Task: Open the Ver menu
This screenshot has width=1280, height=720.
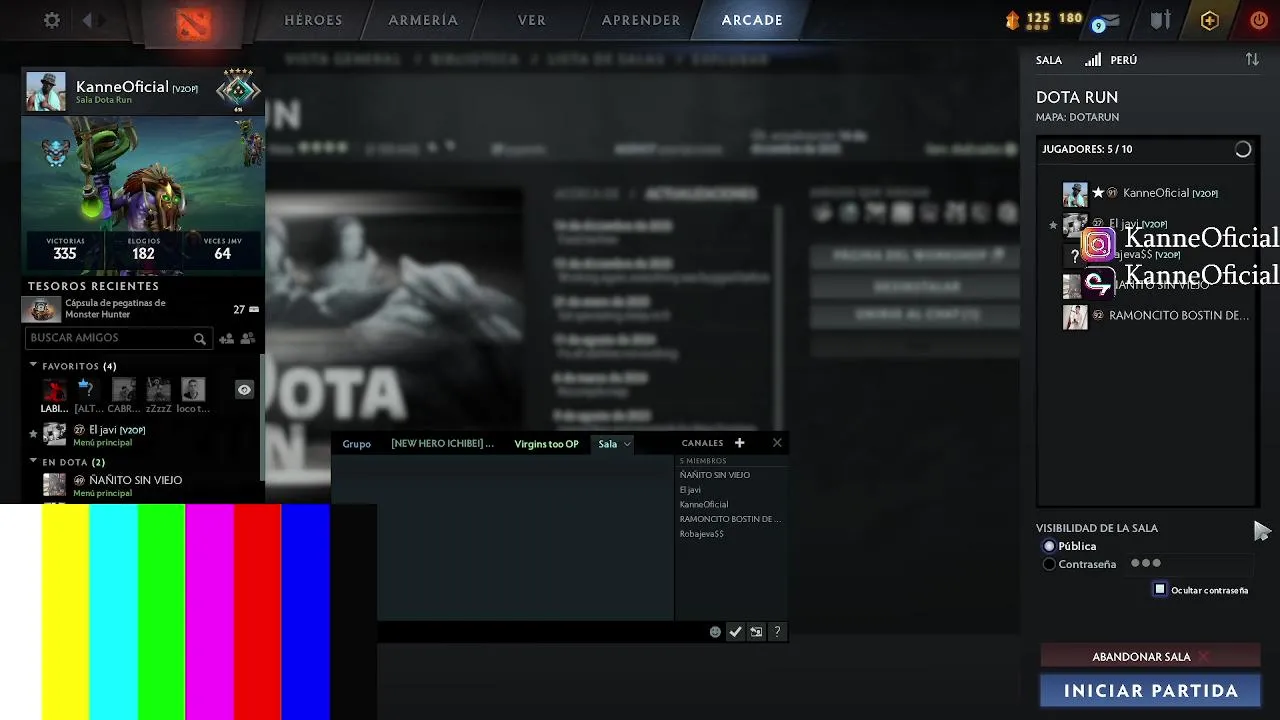Action: coord(532,20)
